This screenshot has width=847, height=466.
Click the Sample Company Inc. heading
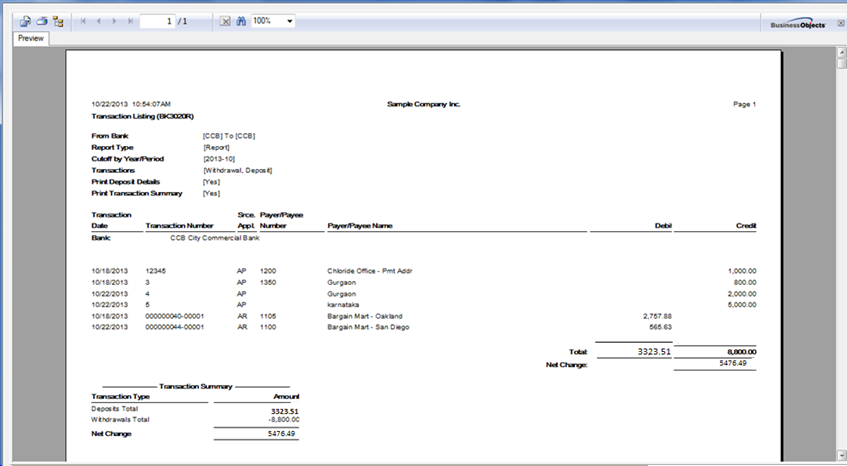(x=424, y=104)
